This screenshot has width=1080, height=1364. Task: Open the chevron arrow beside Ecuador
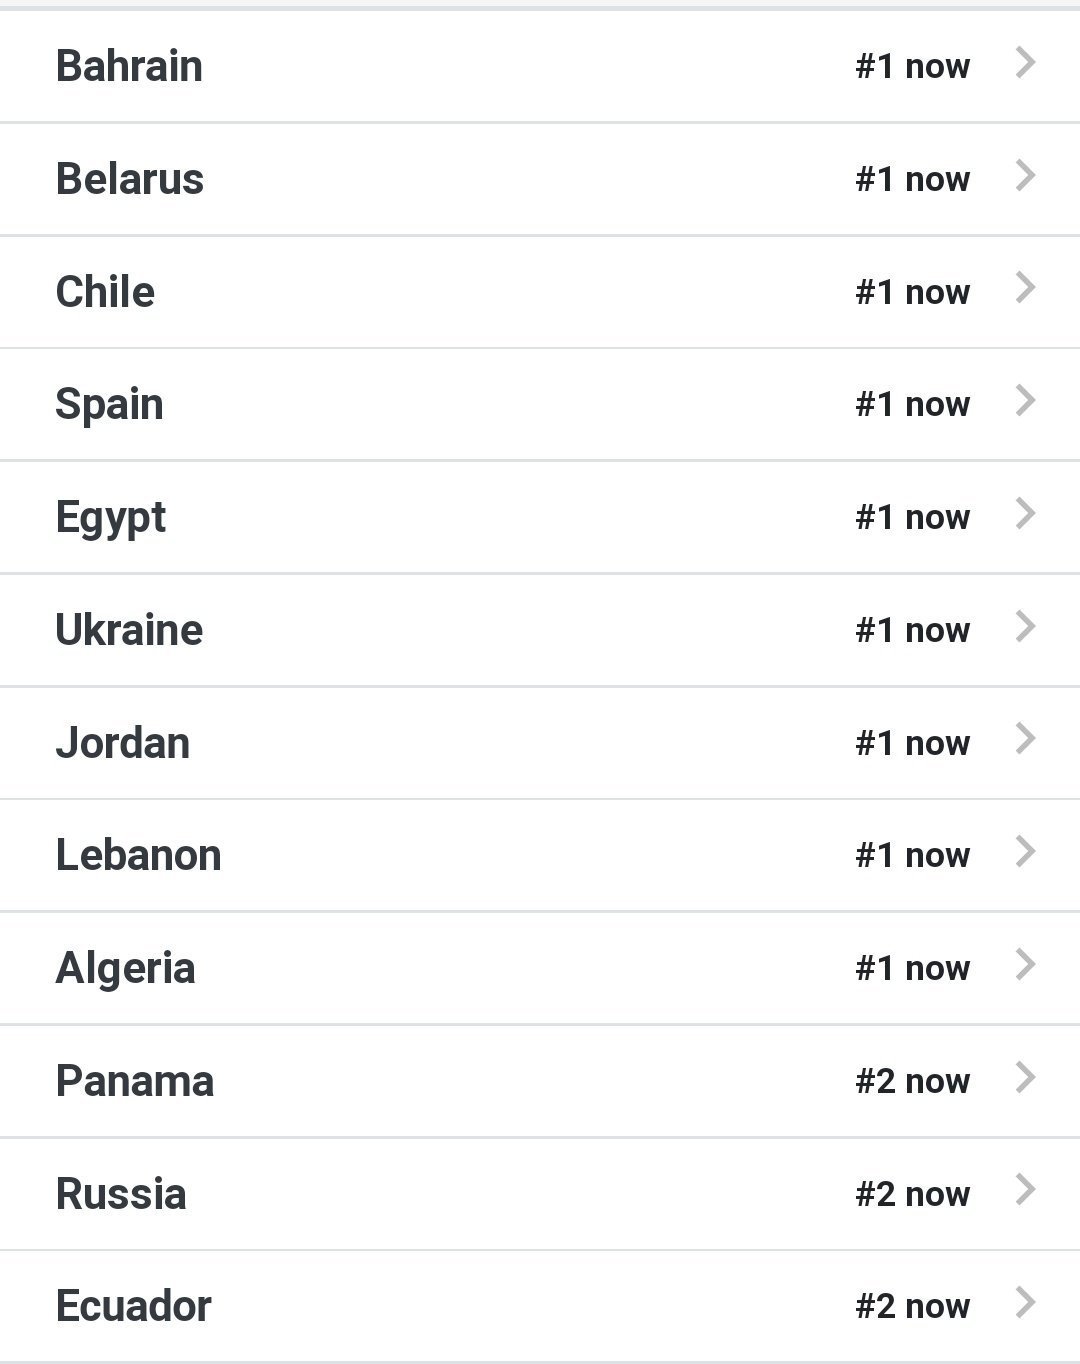[1025, 1303]
